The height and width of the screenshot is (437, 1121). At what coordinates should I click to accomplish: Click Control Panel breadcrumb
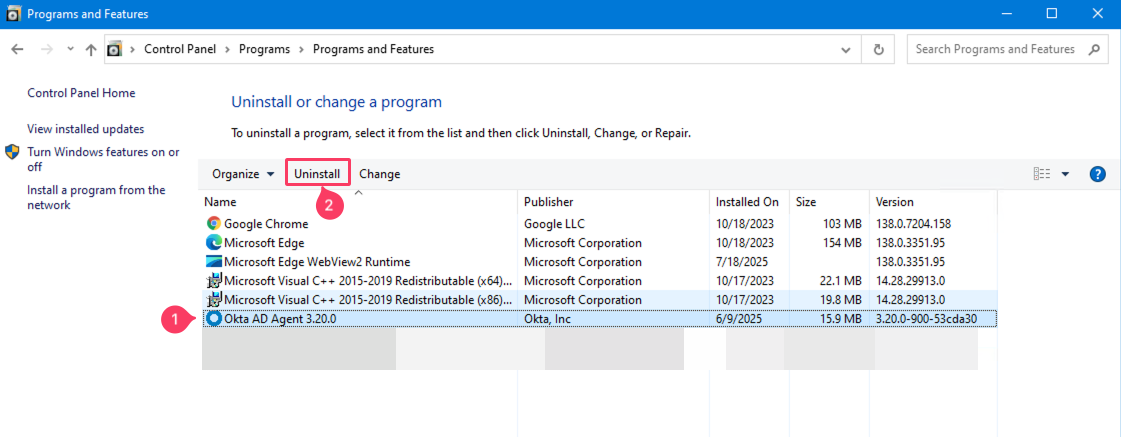coord(181,49)
